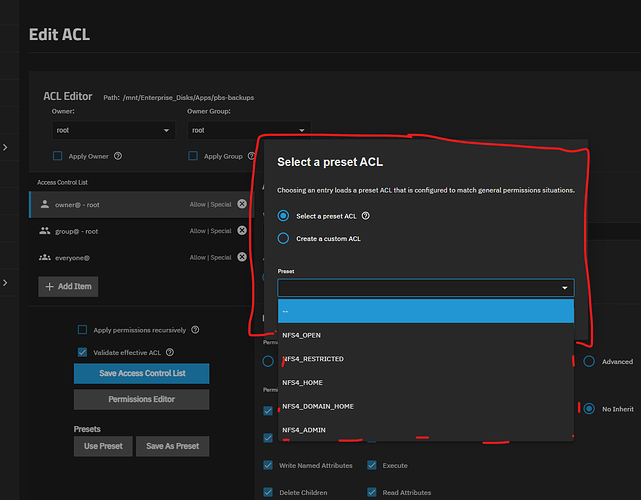Remove the owner@ ACL entry
The image size is (641, 500).
click(x=242, y=204)
